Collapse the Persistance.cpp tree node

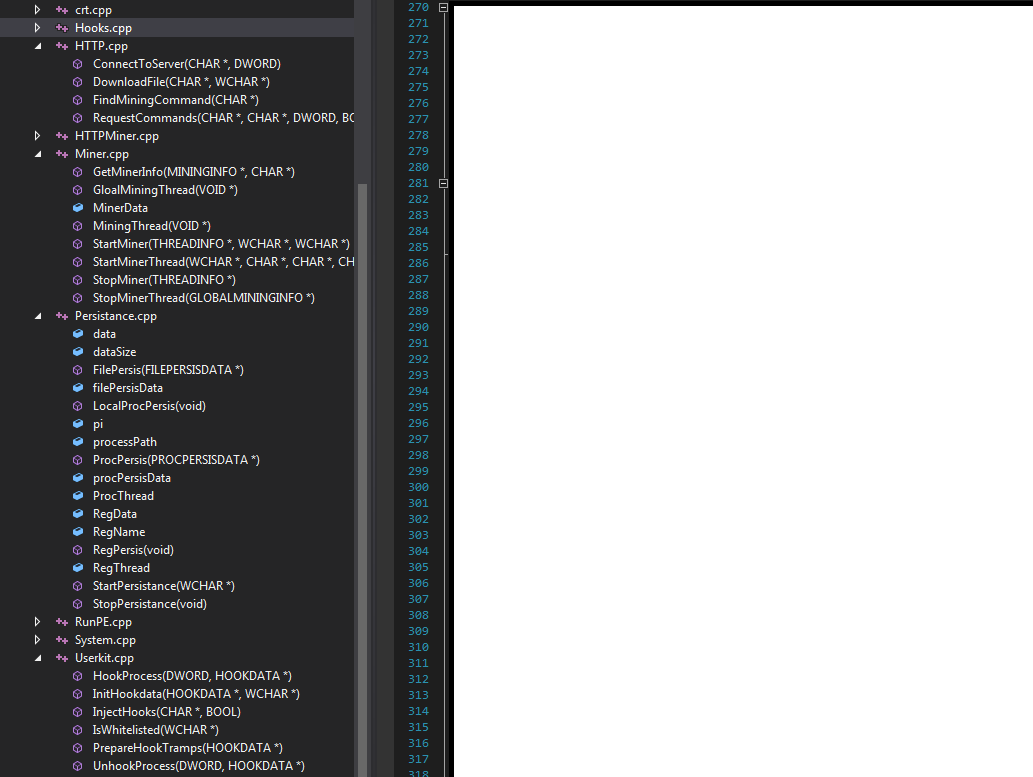(x=38, y=316)
